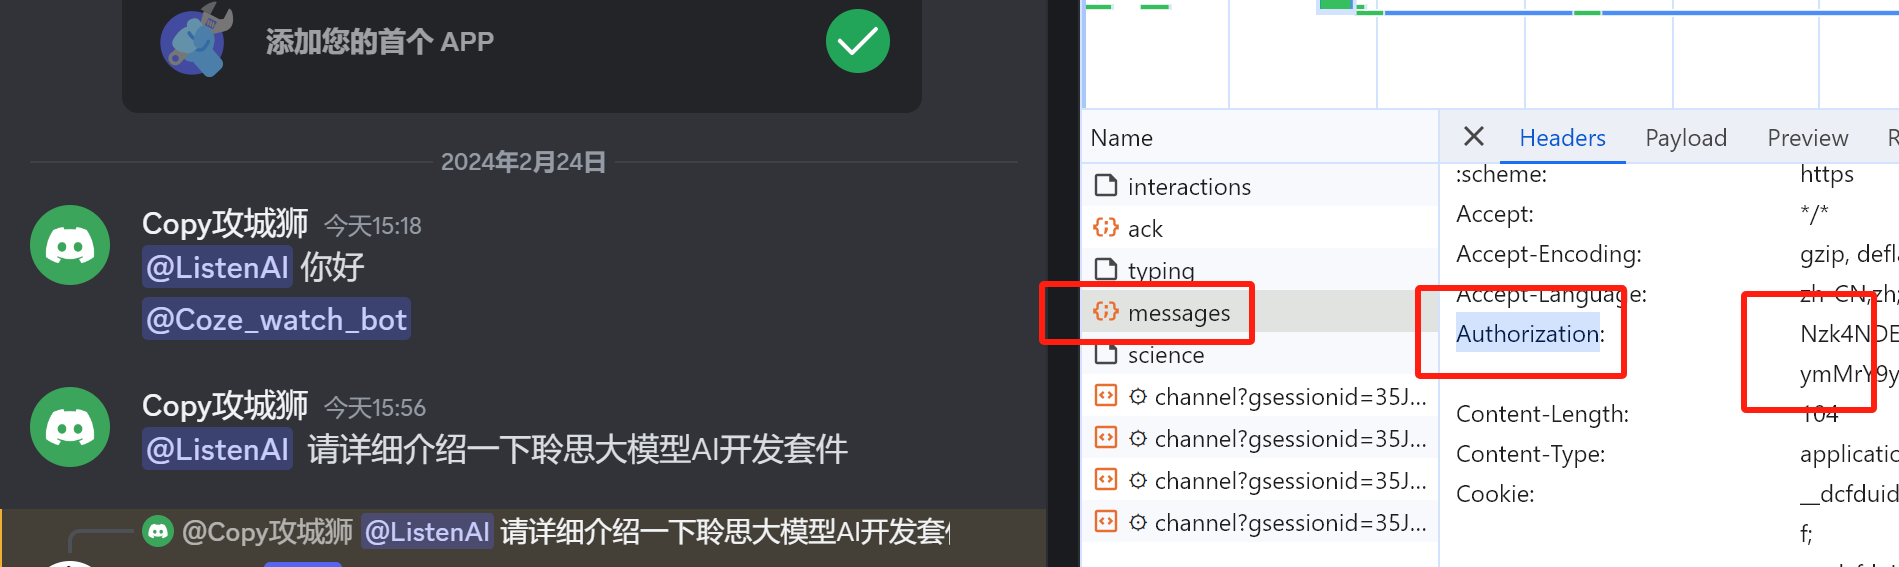Select the interactions request document icon
The width and height of the screenshot is (1899, 567).
tap(1106, 186)
